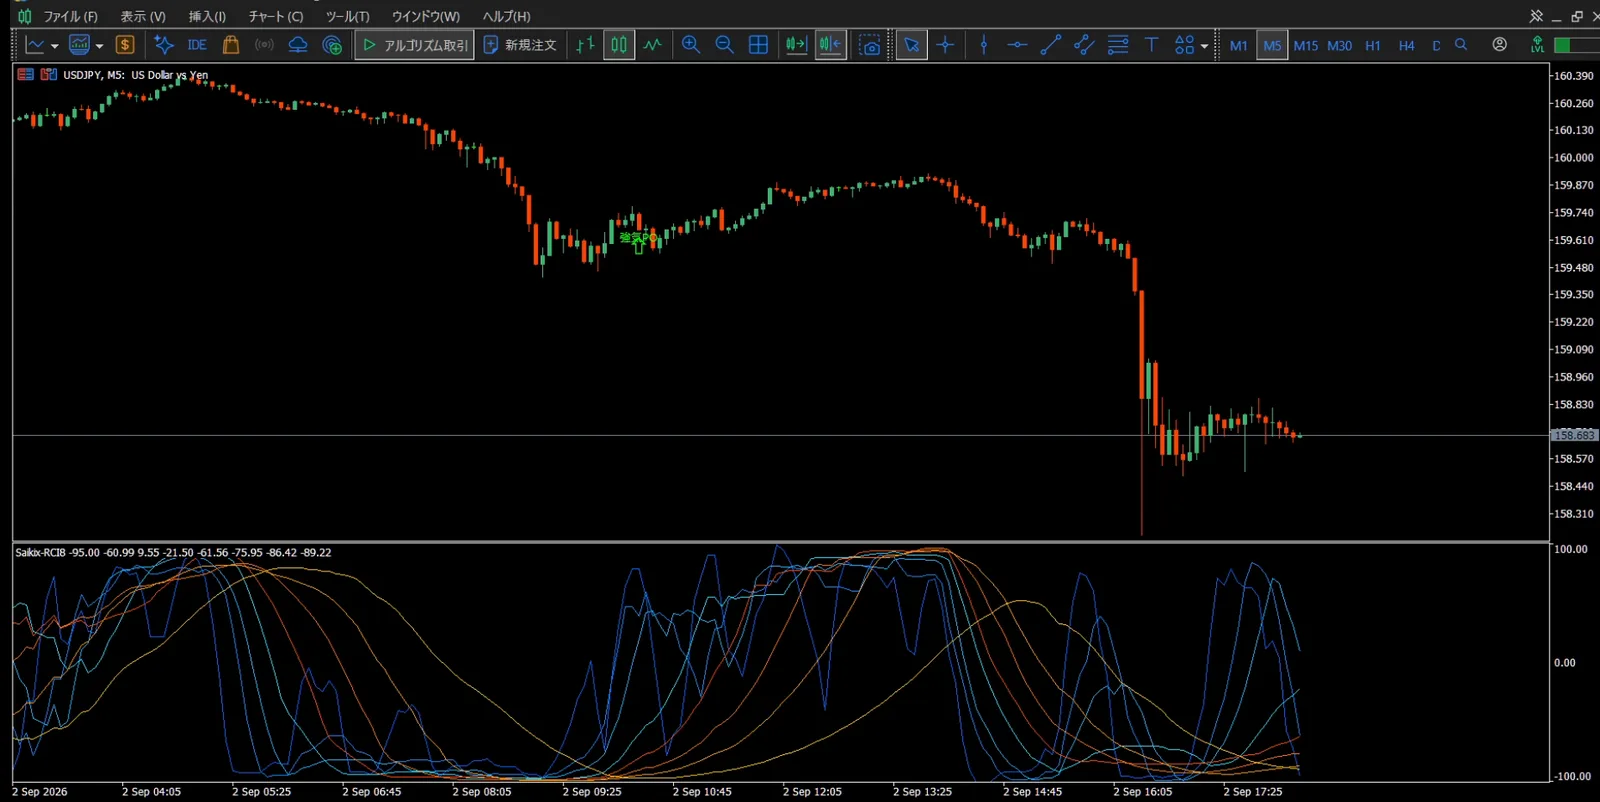Select the horizontal line drawing tool

[x=1017, y=45]
